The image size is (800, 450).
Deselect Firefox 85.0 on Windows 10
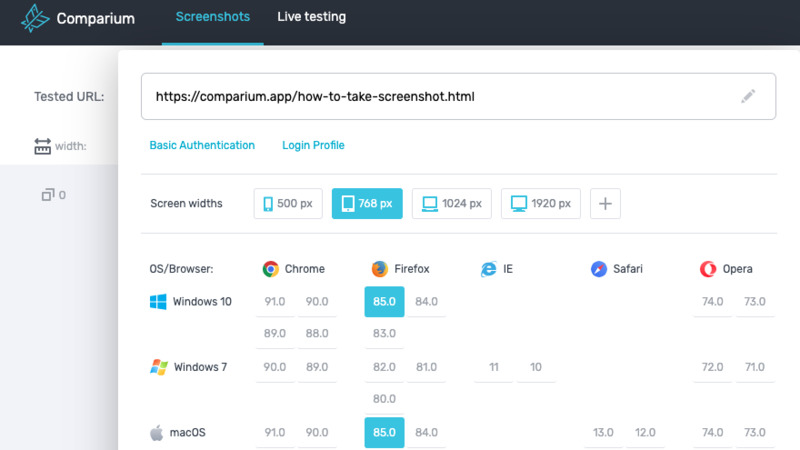(x=384, y=302)
